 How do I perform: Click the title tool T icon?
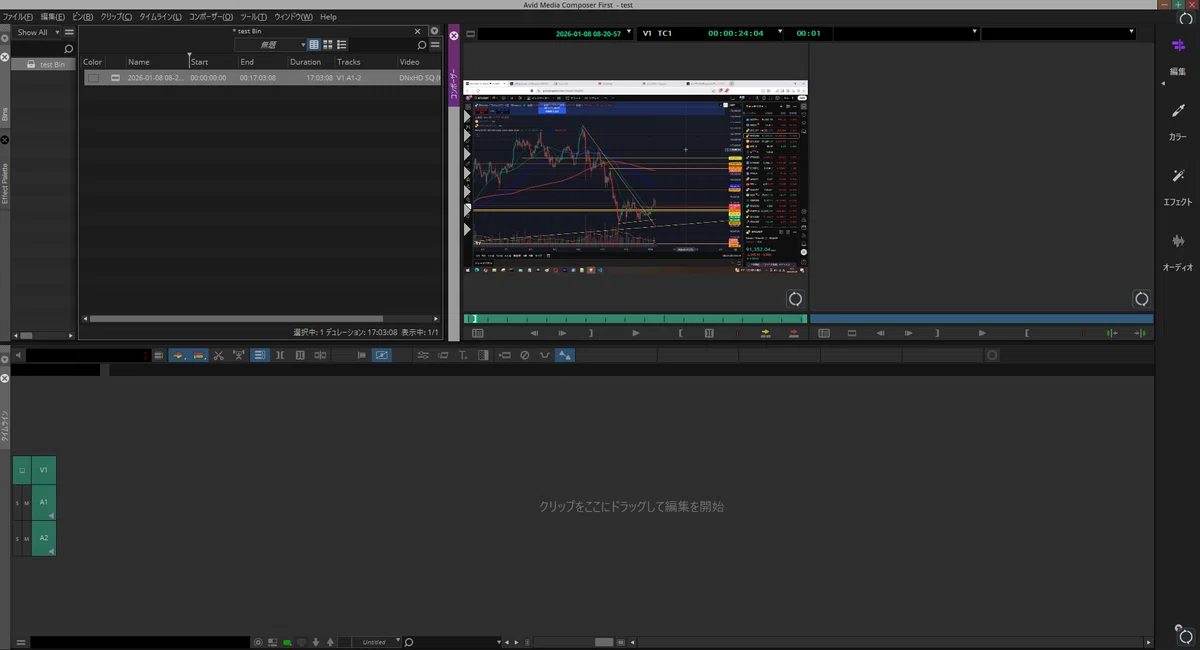463,355
